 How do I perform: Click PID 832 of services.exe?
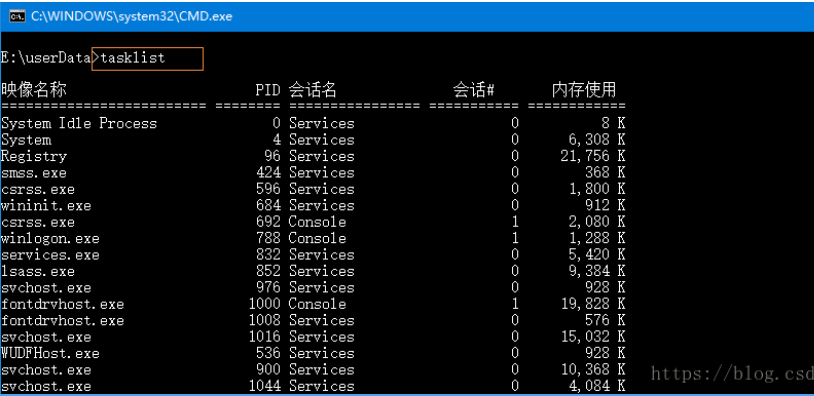(268, 255)
